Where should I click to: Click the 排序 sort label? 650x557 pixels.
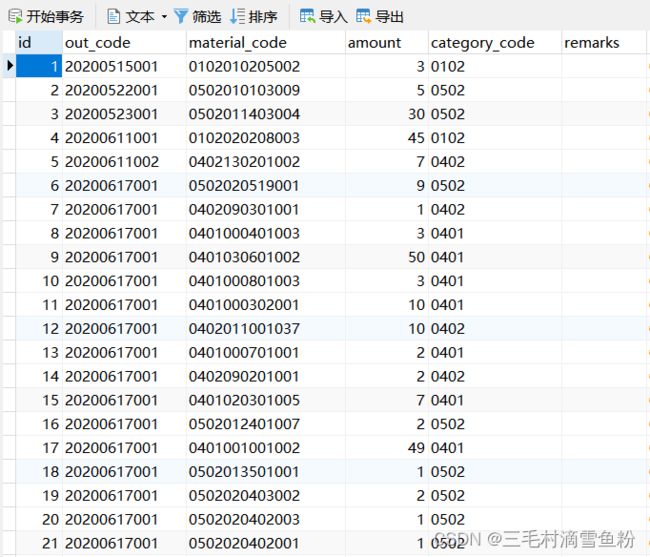coord(263,17)
